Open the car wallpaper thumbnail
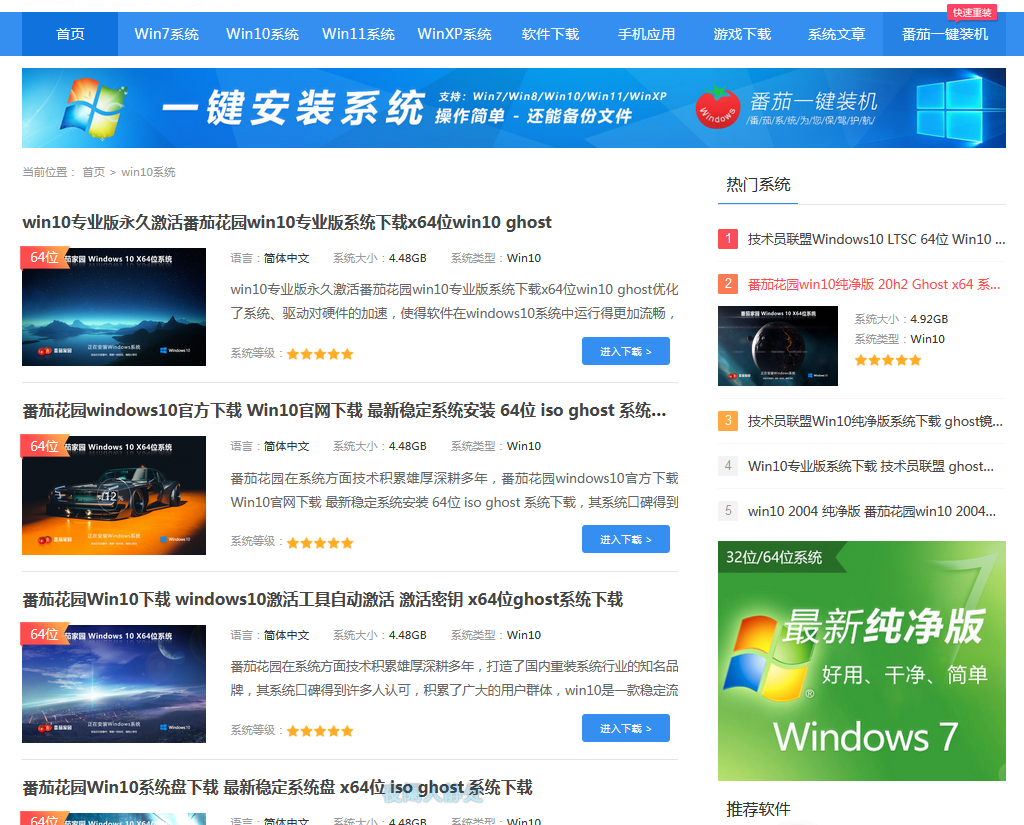 point(114,495)
